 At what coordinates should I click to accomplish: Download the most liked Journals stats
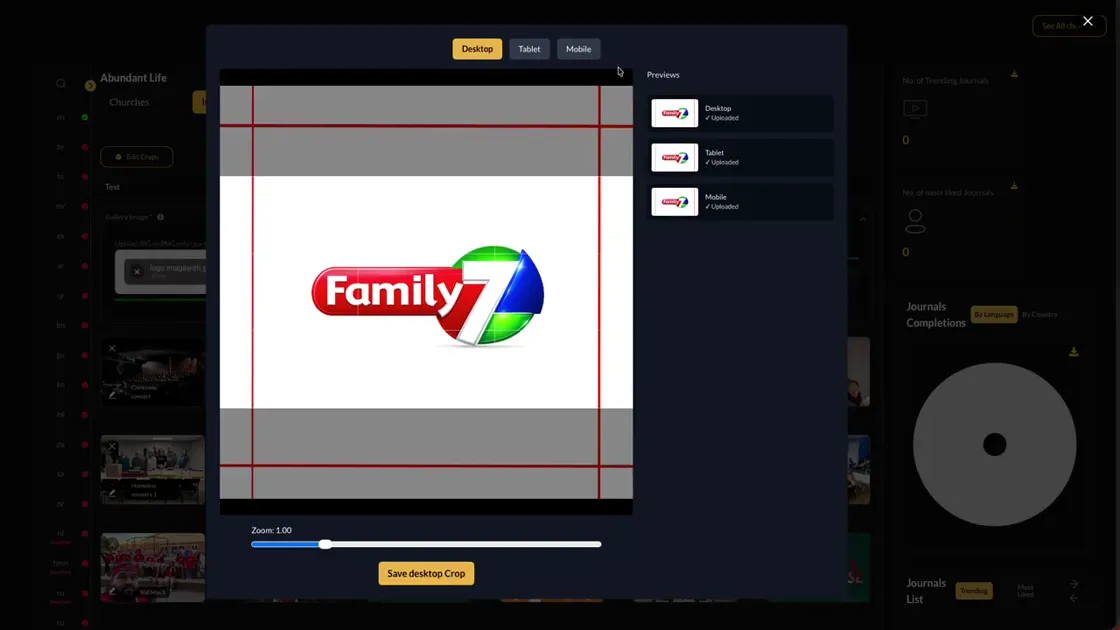point(1014,186)
